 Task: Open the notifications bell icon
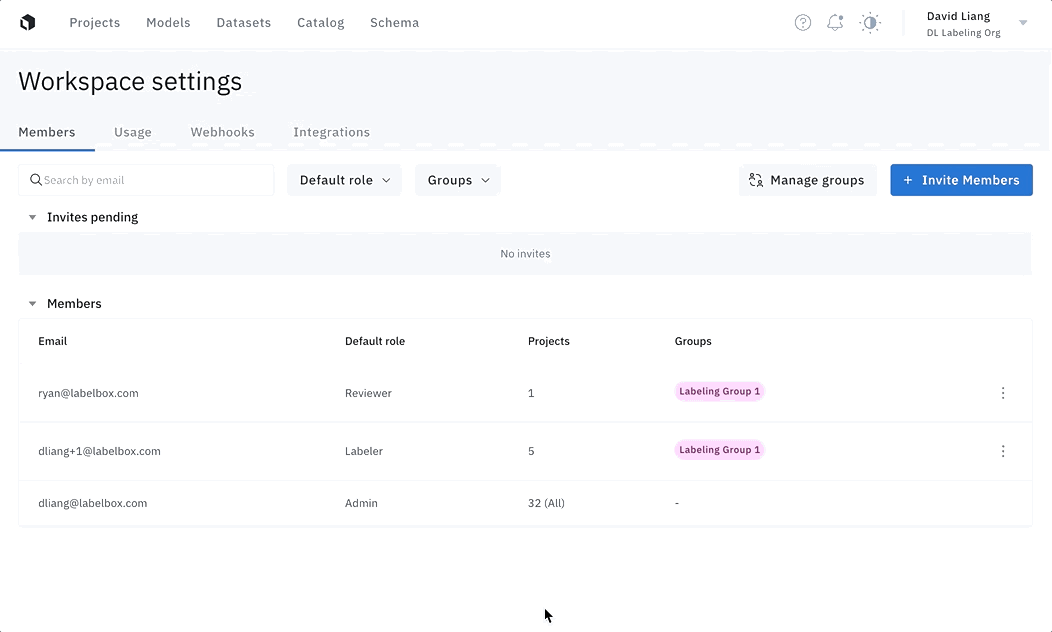835,23
